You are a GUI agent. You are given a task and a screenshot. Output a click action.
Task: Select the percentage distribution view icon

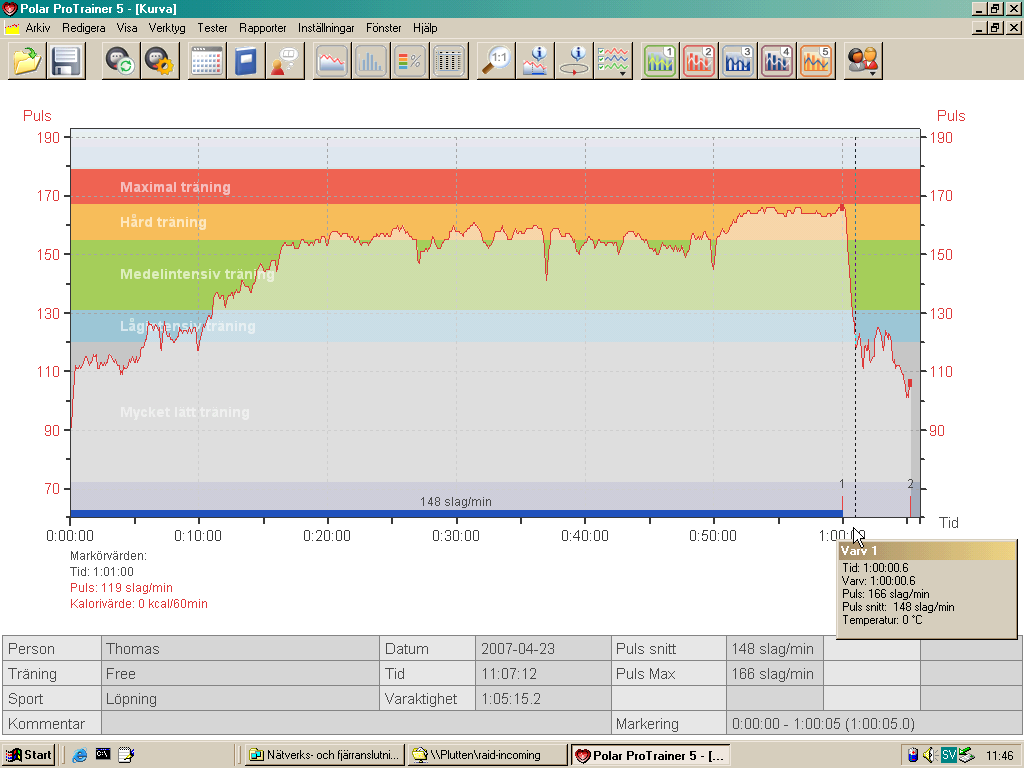410,61
